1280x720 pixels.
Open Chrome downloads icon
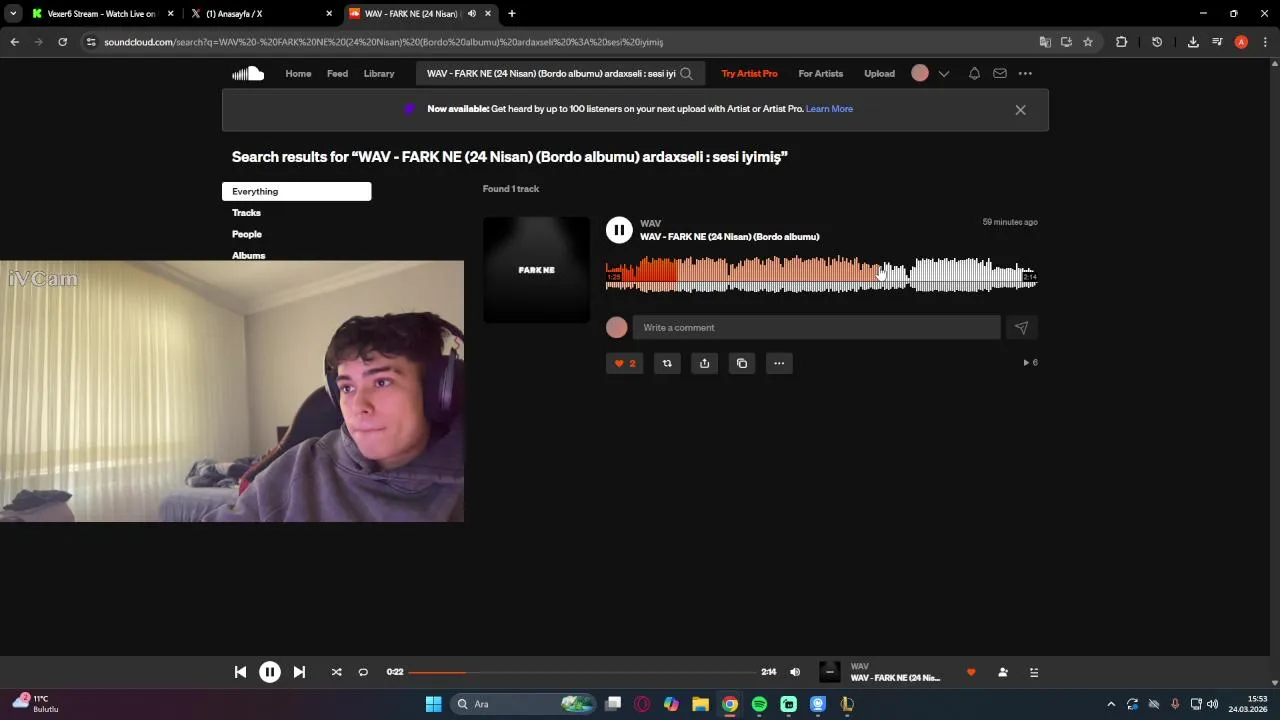pos(1193,42)
